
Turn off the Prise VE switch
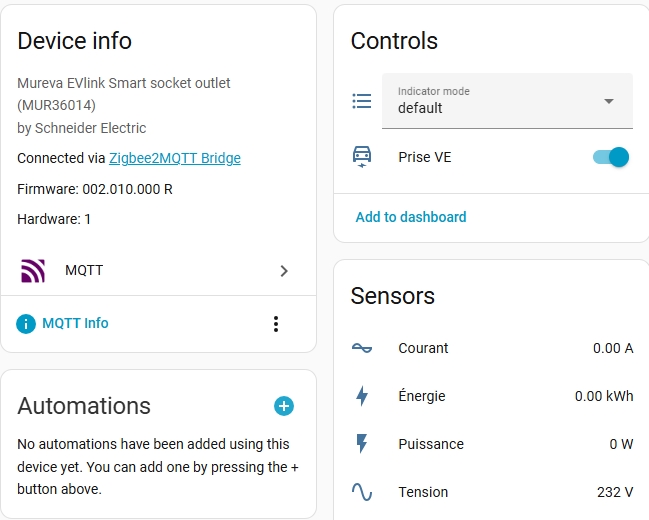coord(611,157)
